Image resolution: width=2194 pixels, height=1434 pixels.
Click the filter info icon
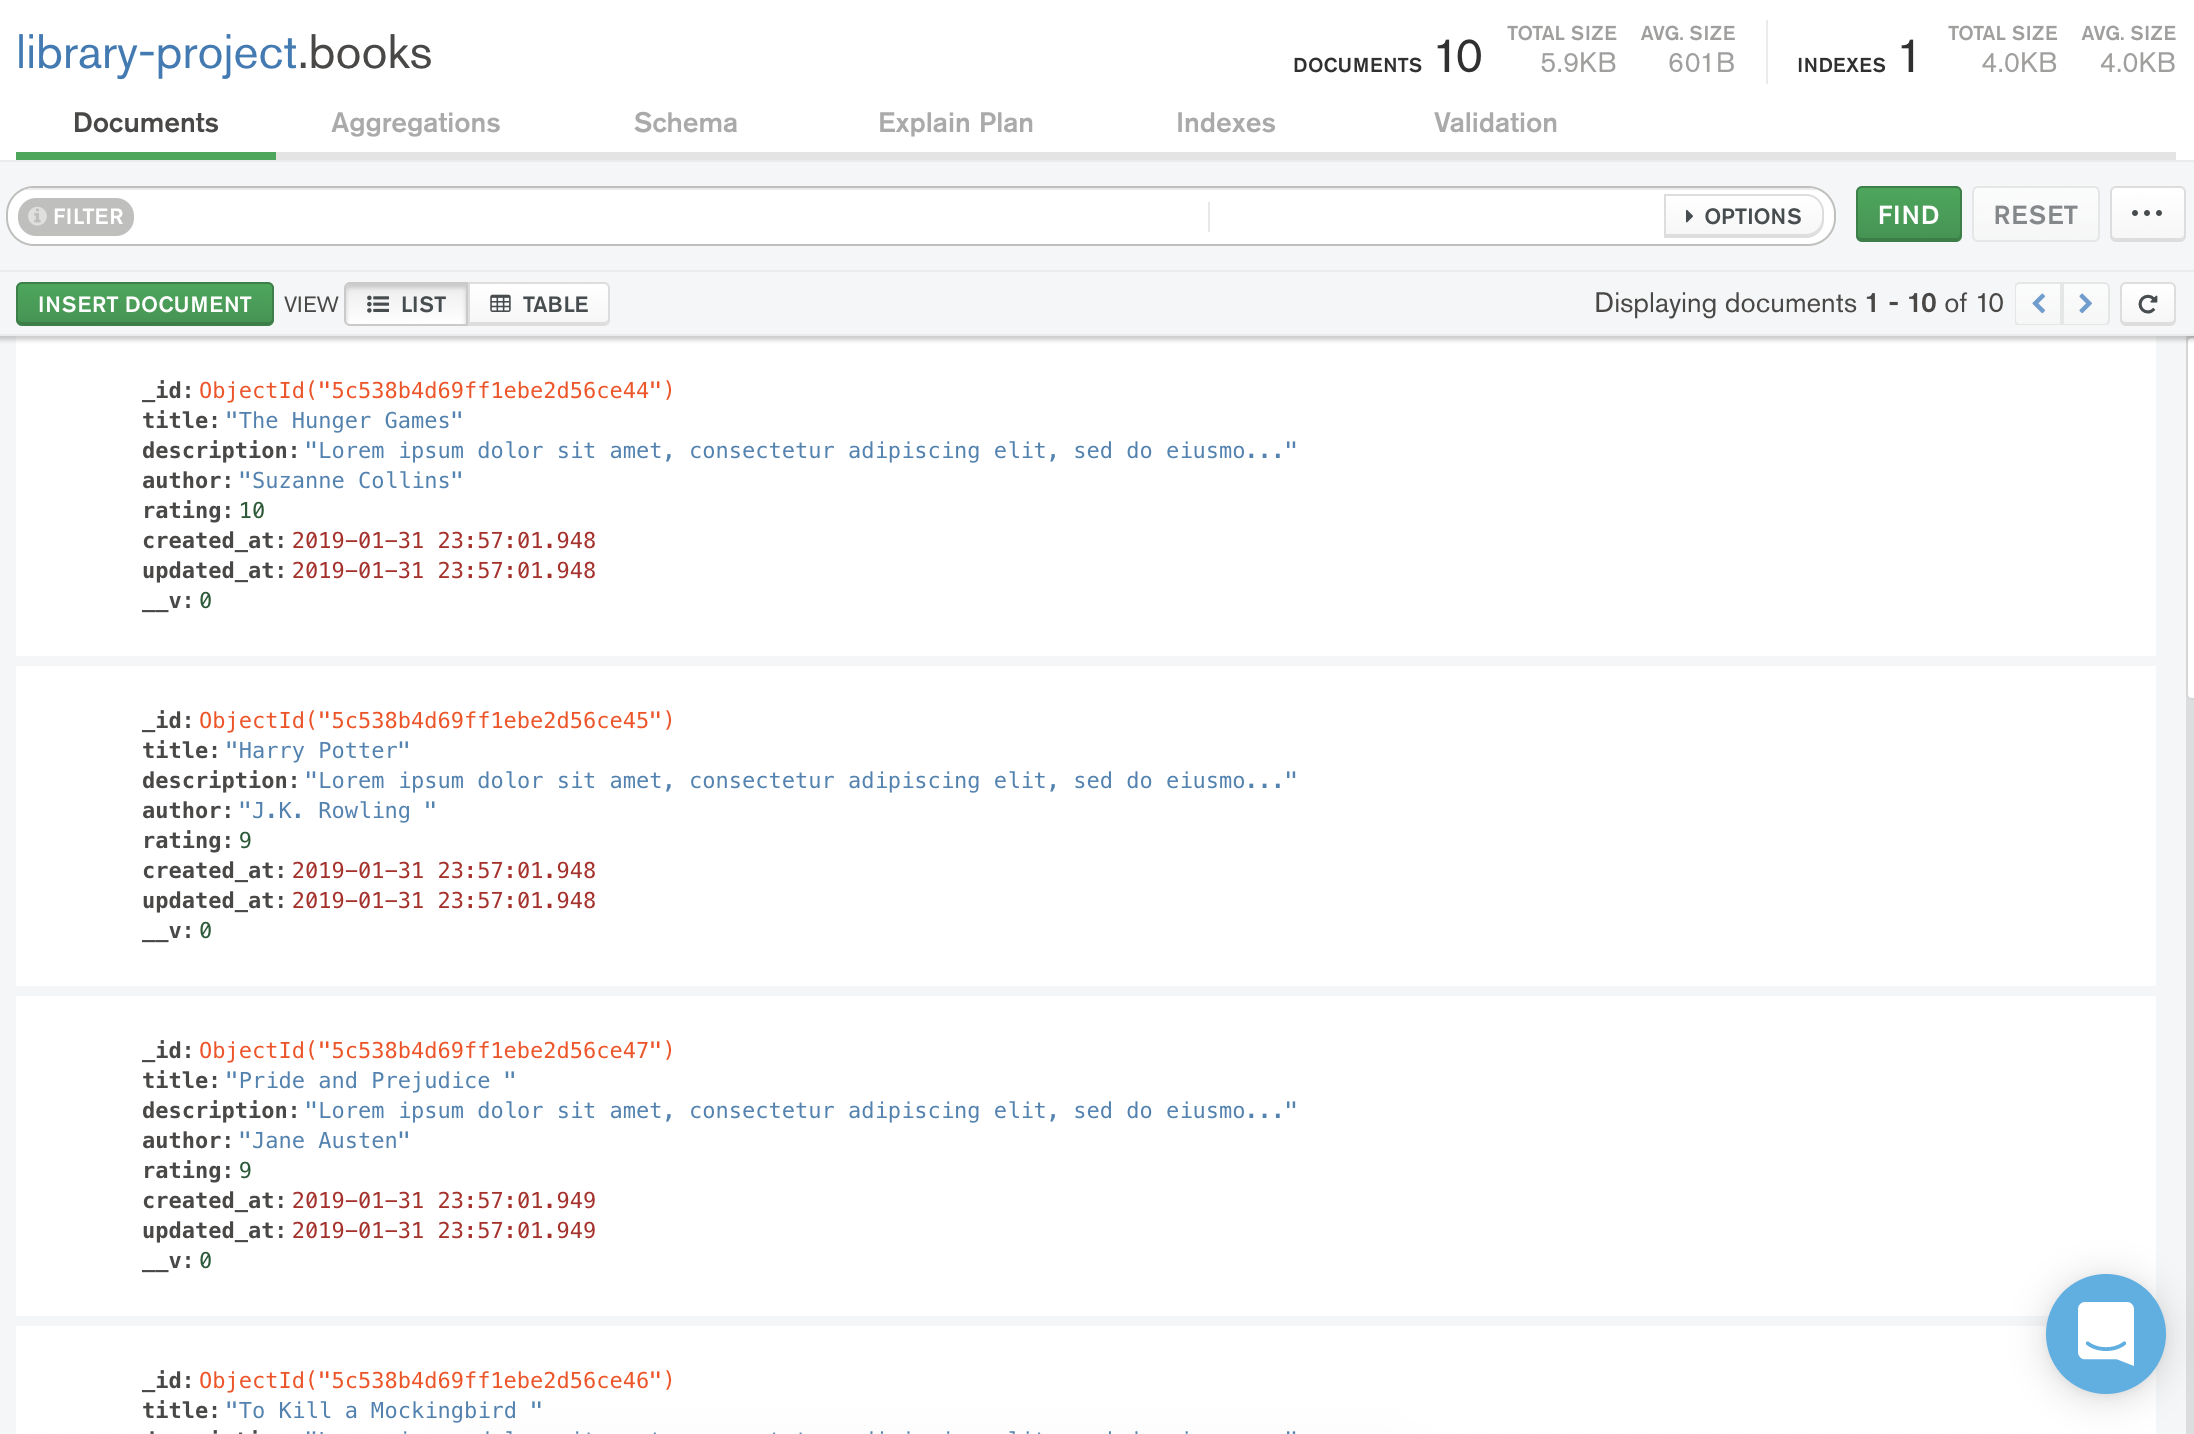tap(38, 216)
